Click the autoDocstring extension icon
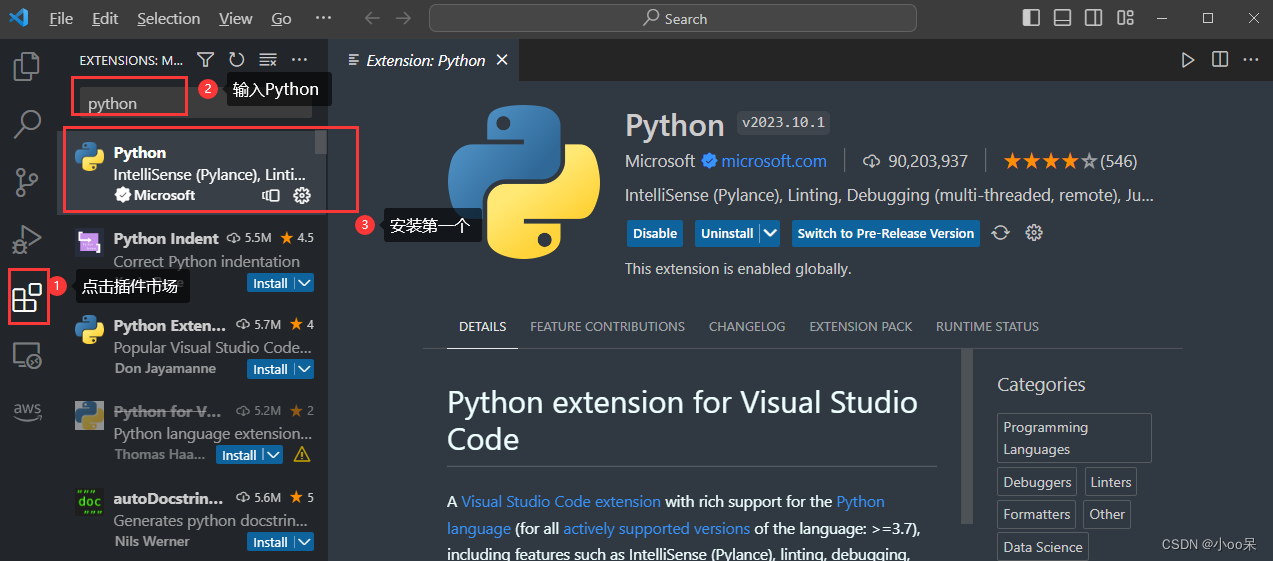The image size is (1273, 561). (x=90, y=502)
